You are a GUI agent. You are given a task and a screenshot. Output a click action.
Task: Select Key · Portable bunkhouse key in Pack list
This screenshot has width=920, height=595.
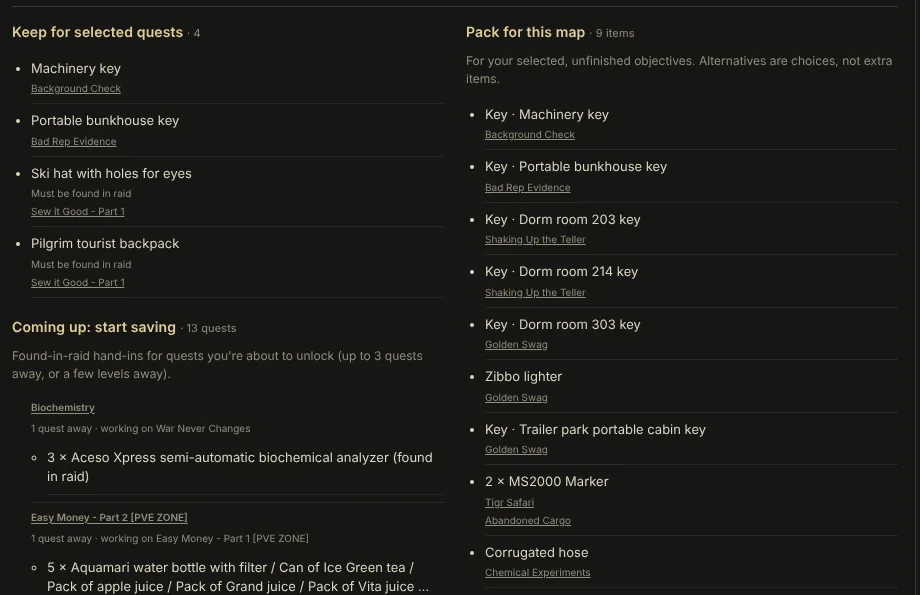(576, 167)
